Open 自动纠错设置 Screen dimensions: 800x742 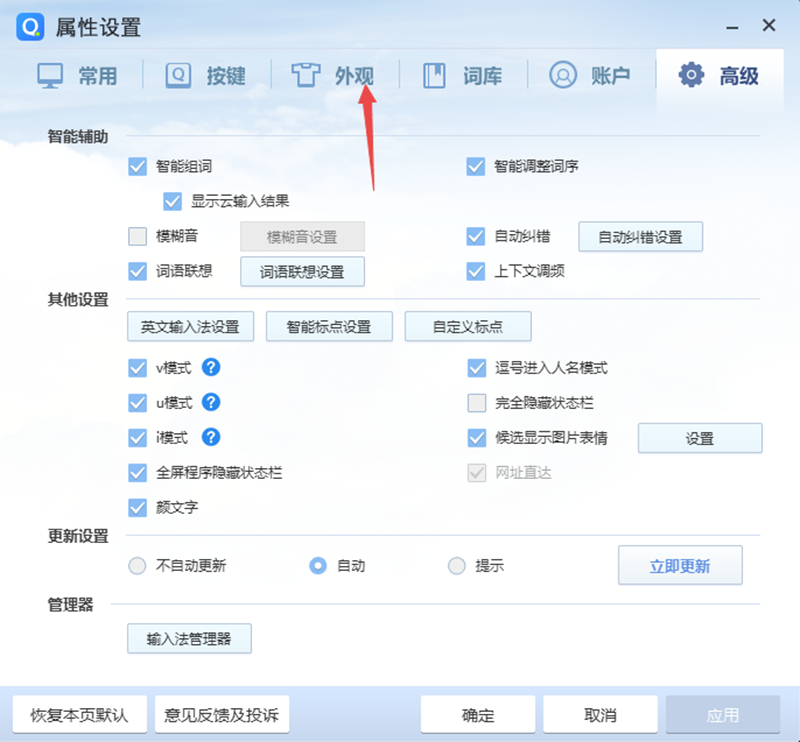tap(641, 236)
